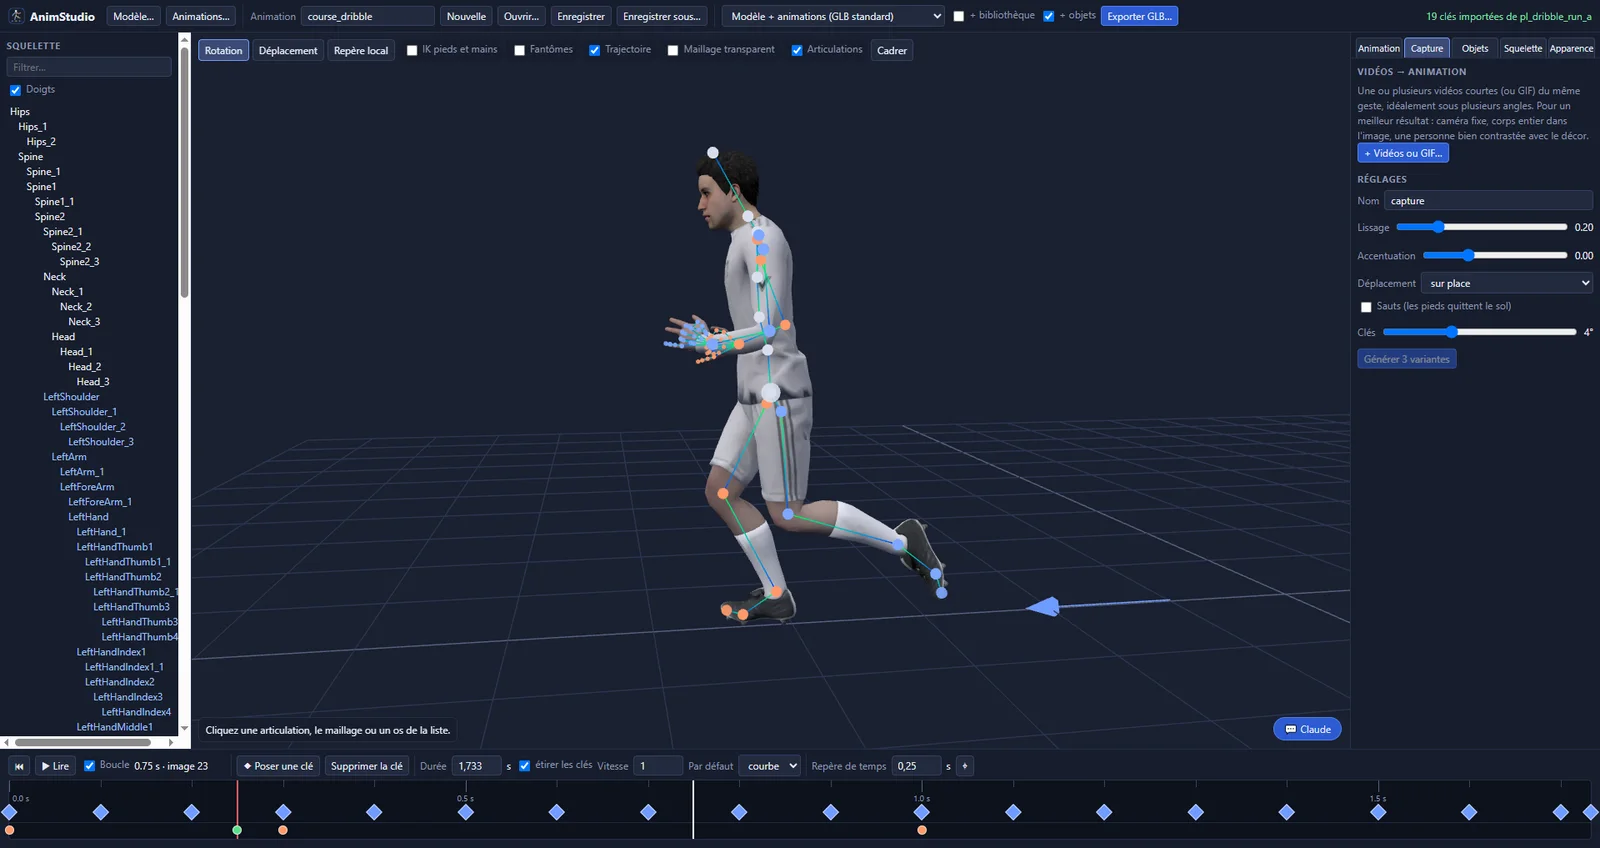The width and height of the screenshot is (1600, 848).
Task: Click the Accentuation slider
Action: point(1495,255)
